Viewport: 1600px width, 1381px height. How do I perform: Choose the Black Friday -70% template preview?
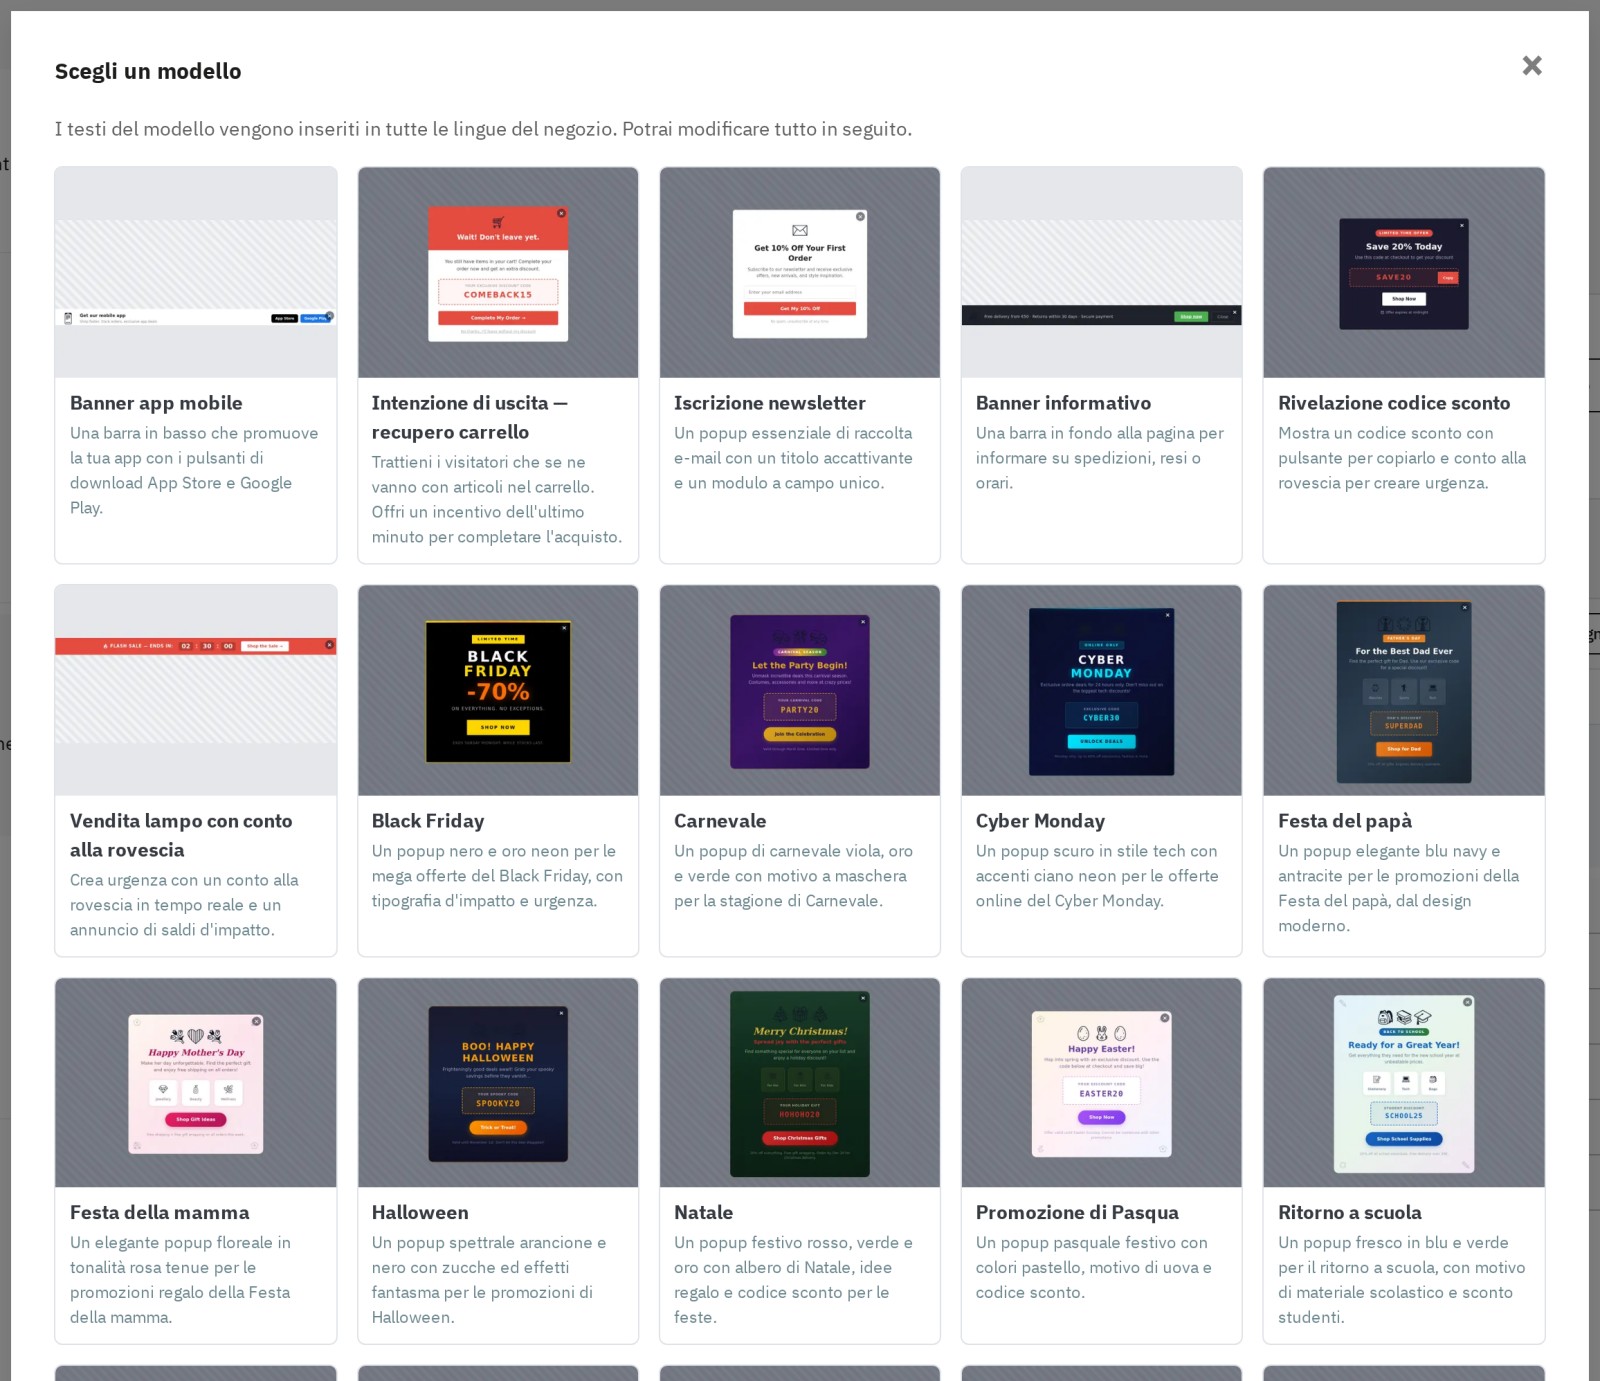click(x=498, y=690)
